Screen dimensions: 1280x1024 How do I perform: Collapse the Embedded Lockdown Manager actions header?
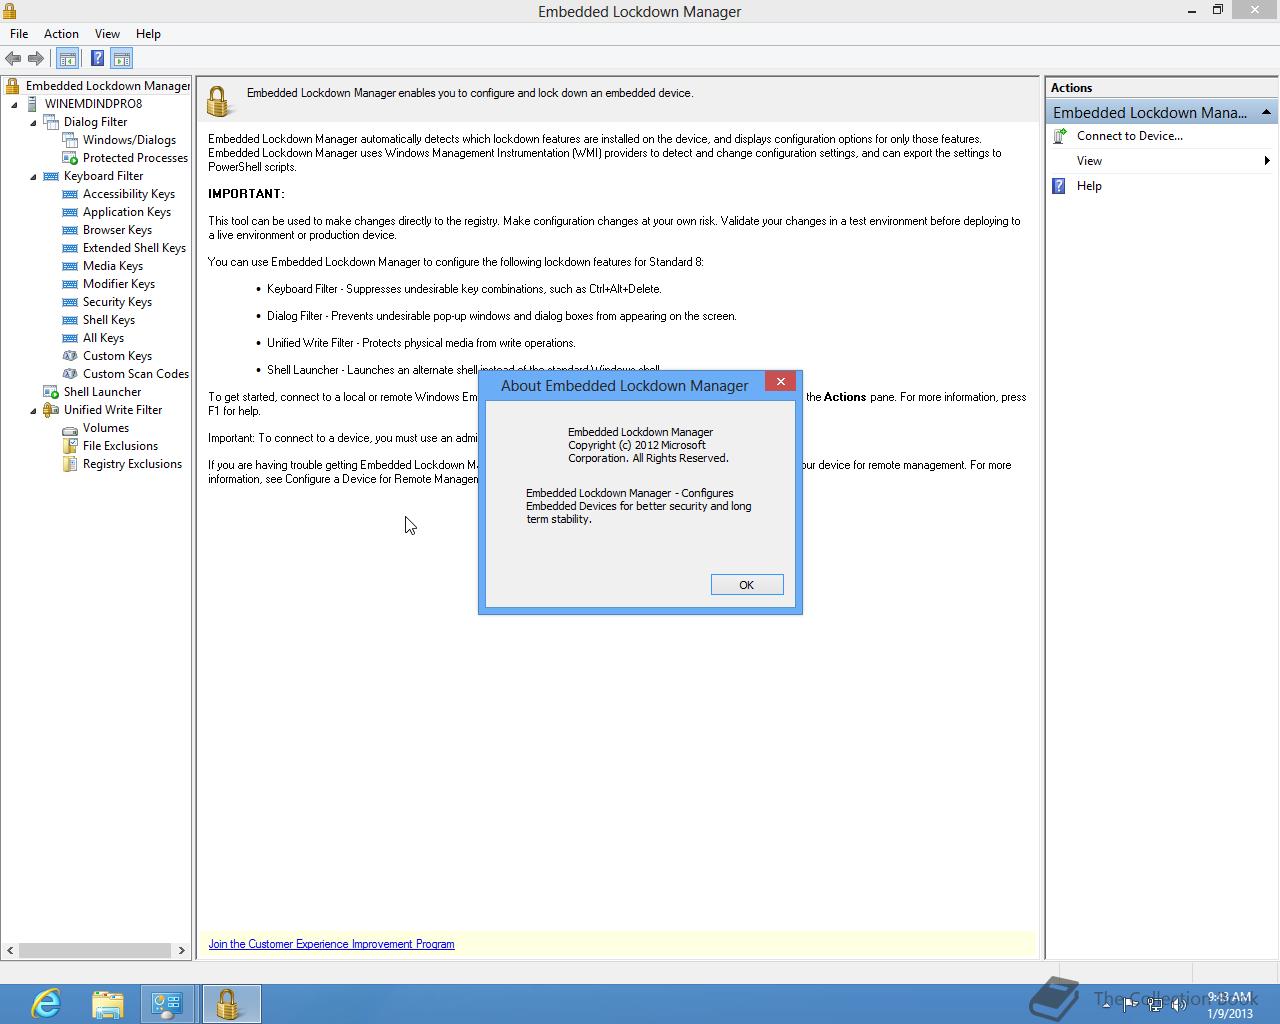[x=1266, y=112]
